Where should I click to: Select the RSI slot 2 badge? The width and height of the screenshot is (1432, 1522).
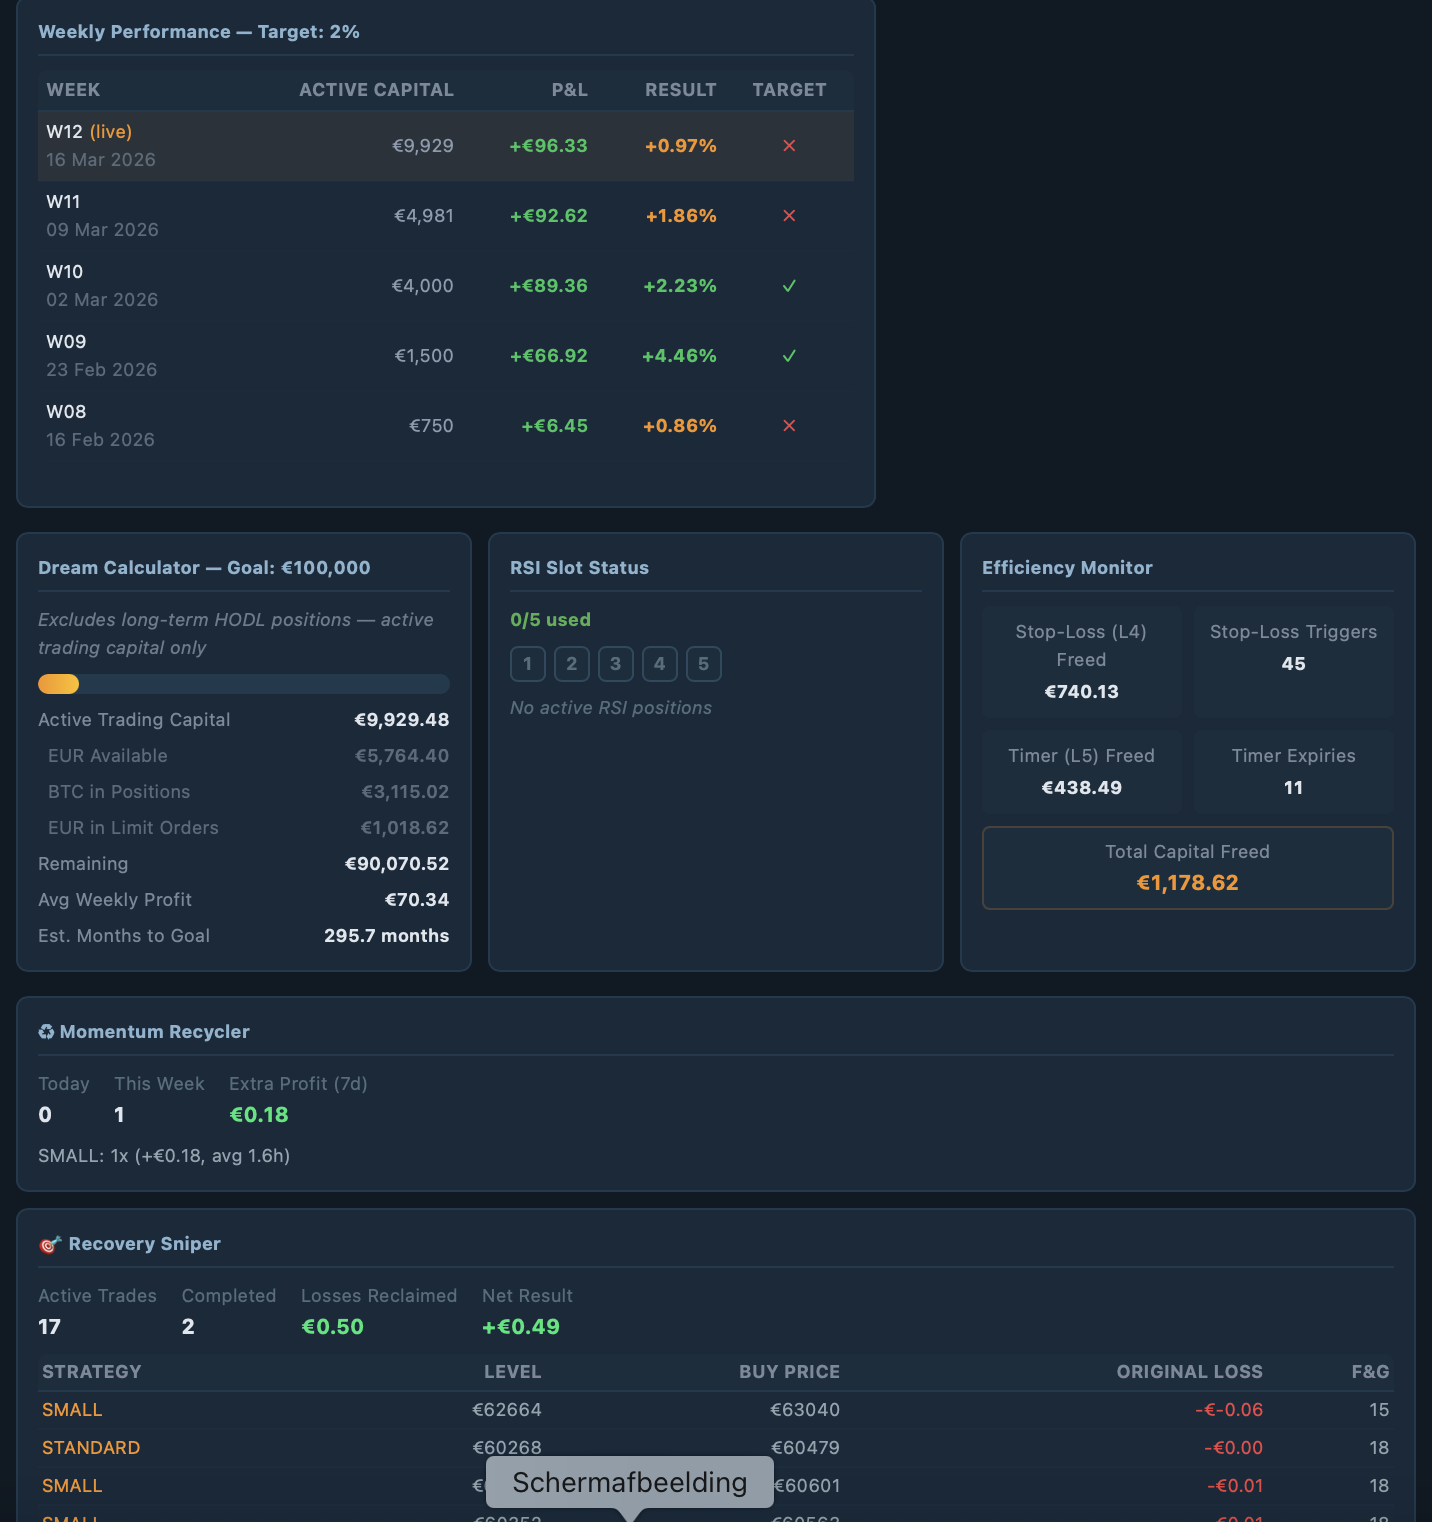(571, 664)
